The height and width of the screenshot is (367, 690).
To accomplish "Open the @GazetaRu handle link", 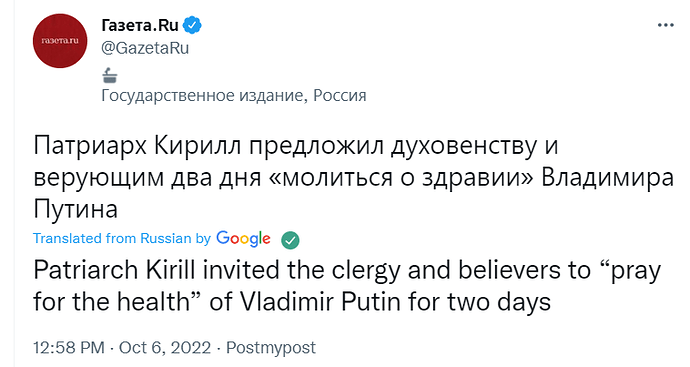I will pos(145,48).
